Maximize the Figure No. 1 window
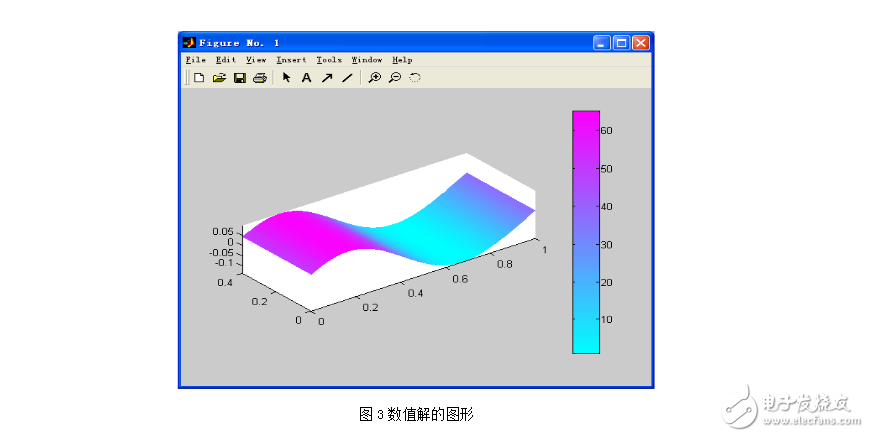The width and height of the screenshot is (869, 437). click(x=621, y=43)
